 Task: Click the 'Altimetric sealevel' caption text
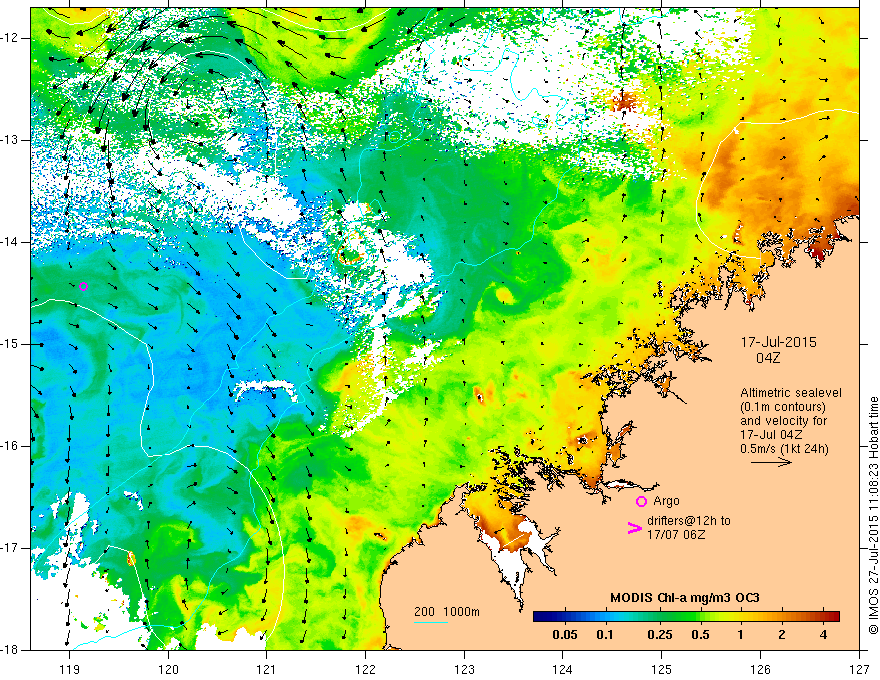(791, 393)
